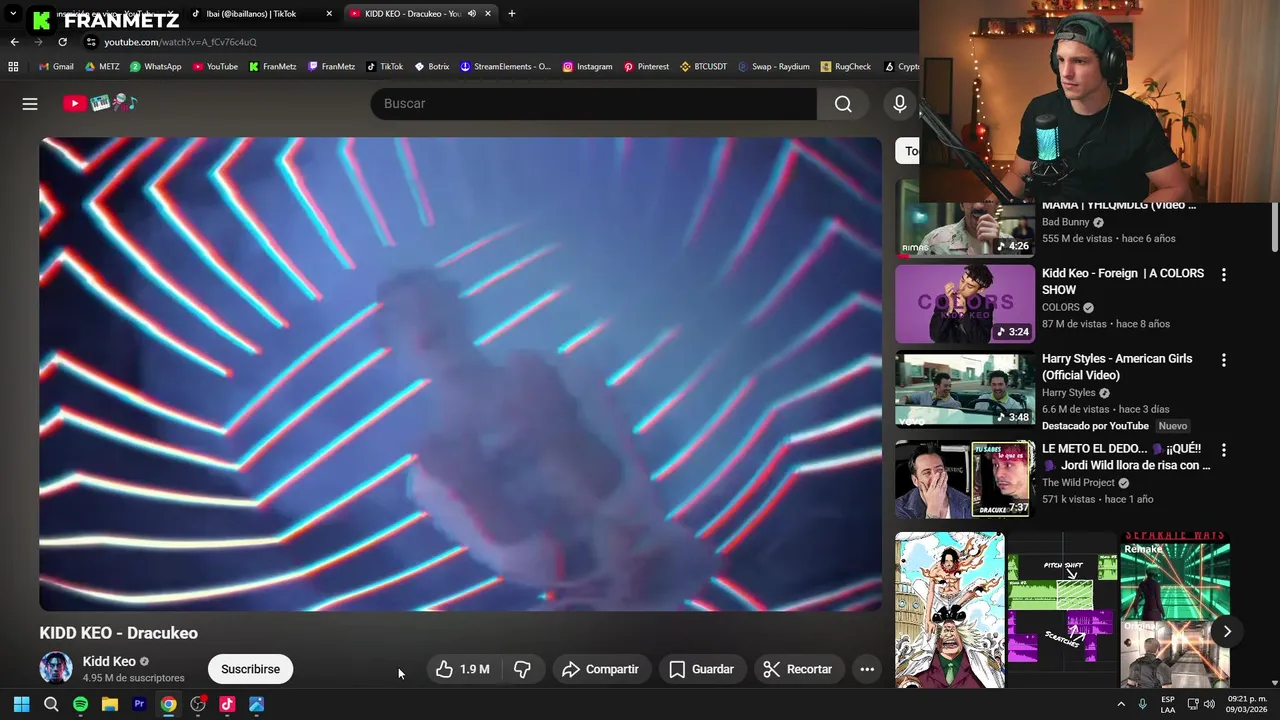
Task: Clip the video with Recortar
Action: (798, 669)
